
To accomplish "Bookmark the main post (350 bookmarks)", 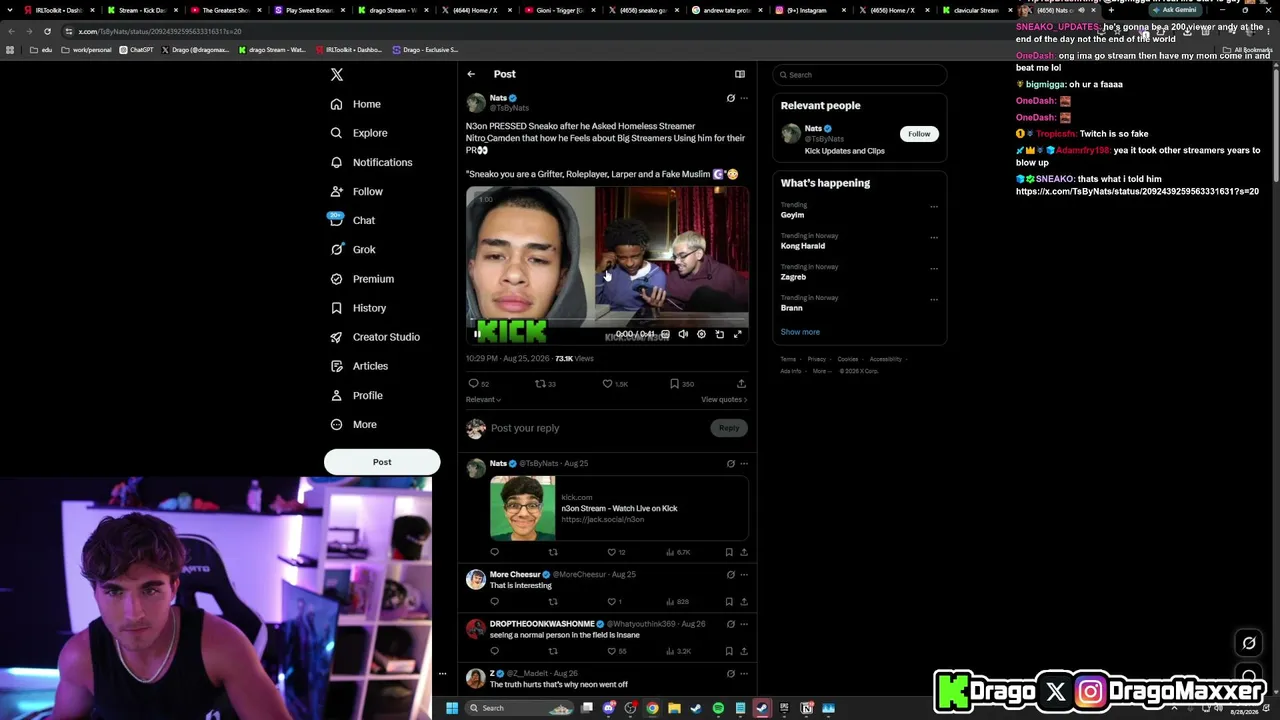I will click(x=682, y=384).
